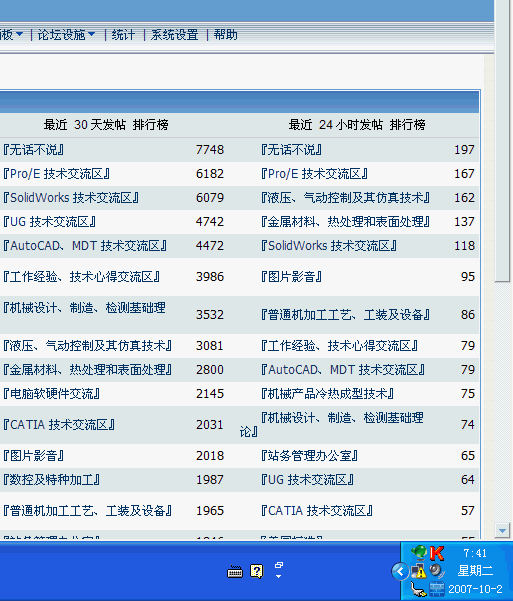The height and width of the screenshot is (601, 513).
Task: Open 『Pro/E 技术交流区』 in the 30-day ranking
Action: click(56, 174)
